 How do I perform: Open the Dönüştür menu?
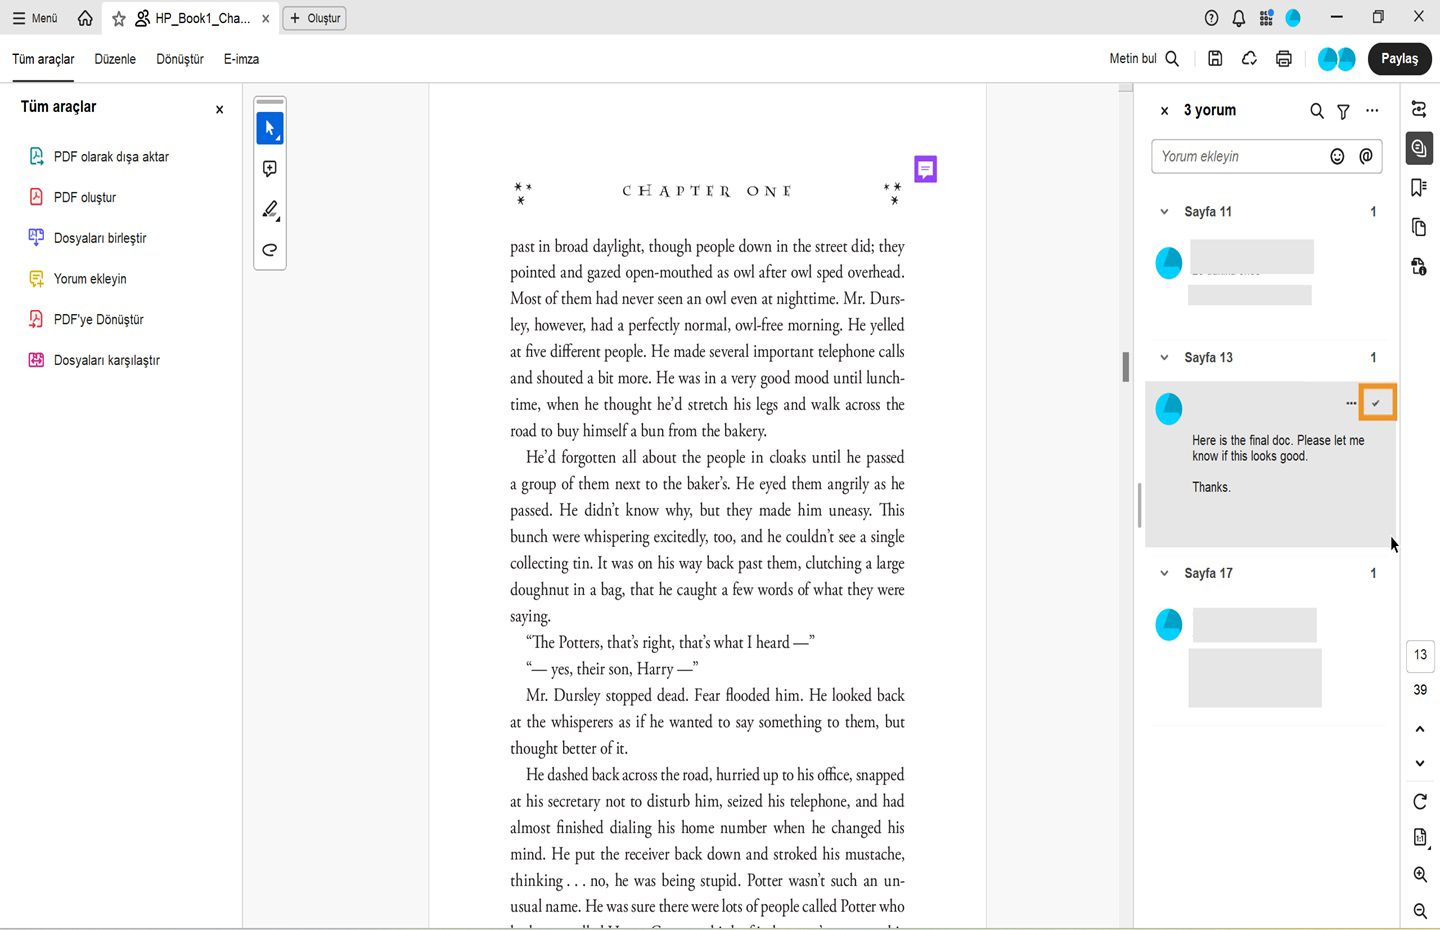pyautogui.click(x=180, y=59)
